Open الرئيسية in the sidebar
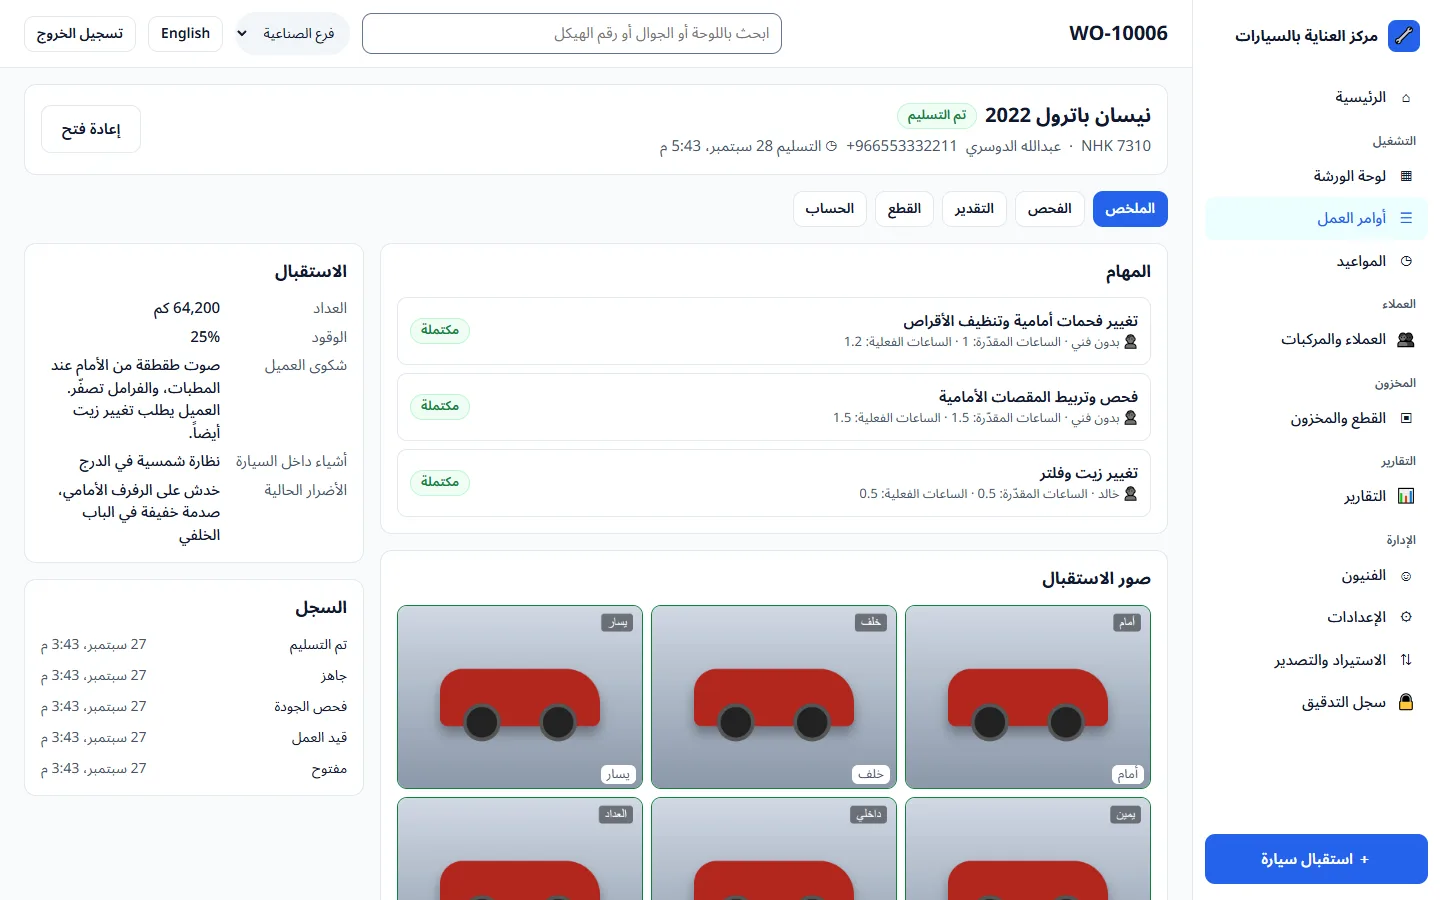This screenshot has width=1440, height=900. [x=1316, y=98]
